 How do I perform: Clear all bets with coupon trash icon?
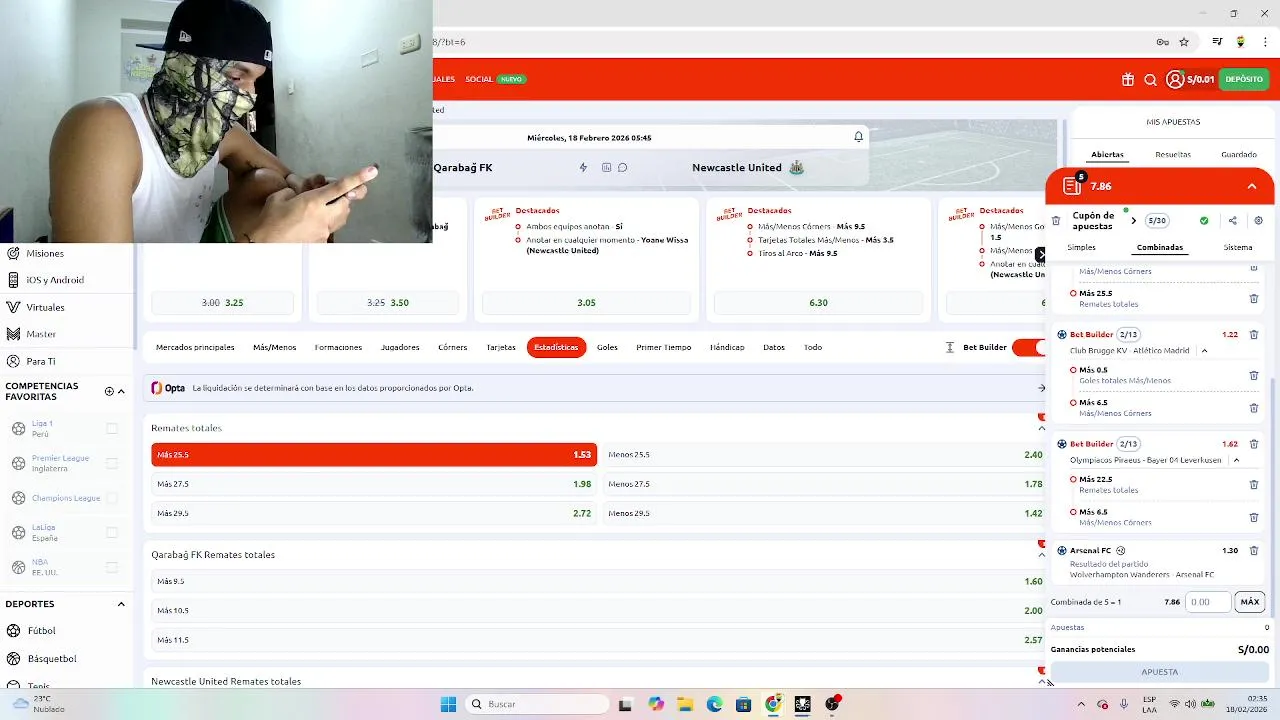pos(1056,221)
